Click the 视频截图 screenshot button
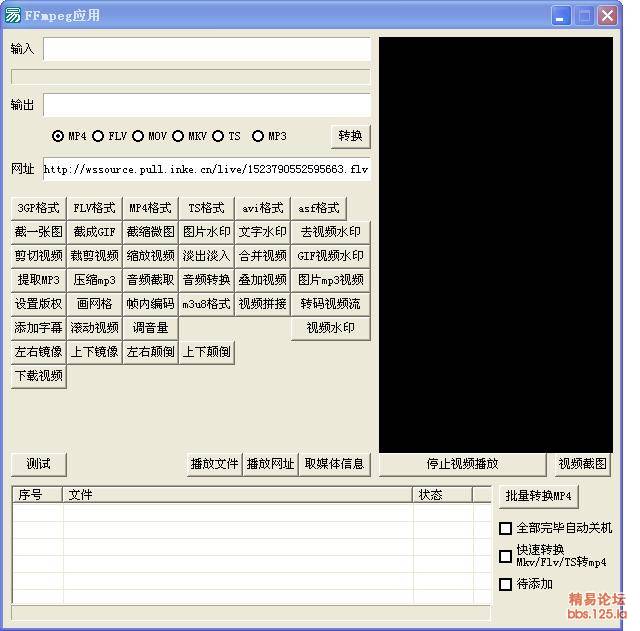Screen dimensions: 640x631 [x=582, y=464]
